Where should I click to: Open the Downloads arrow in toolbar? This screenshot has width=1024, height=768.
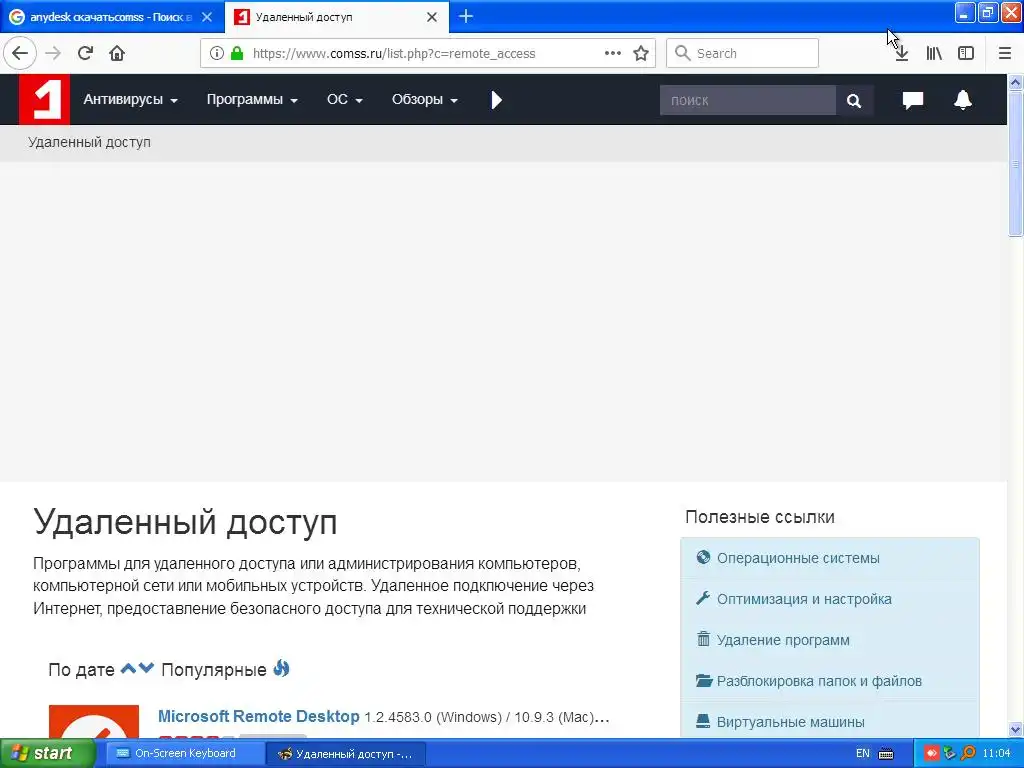[x=902, y=54]
